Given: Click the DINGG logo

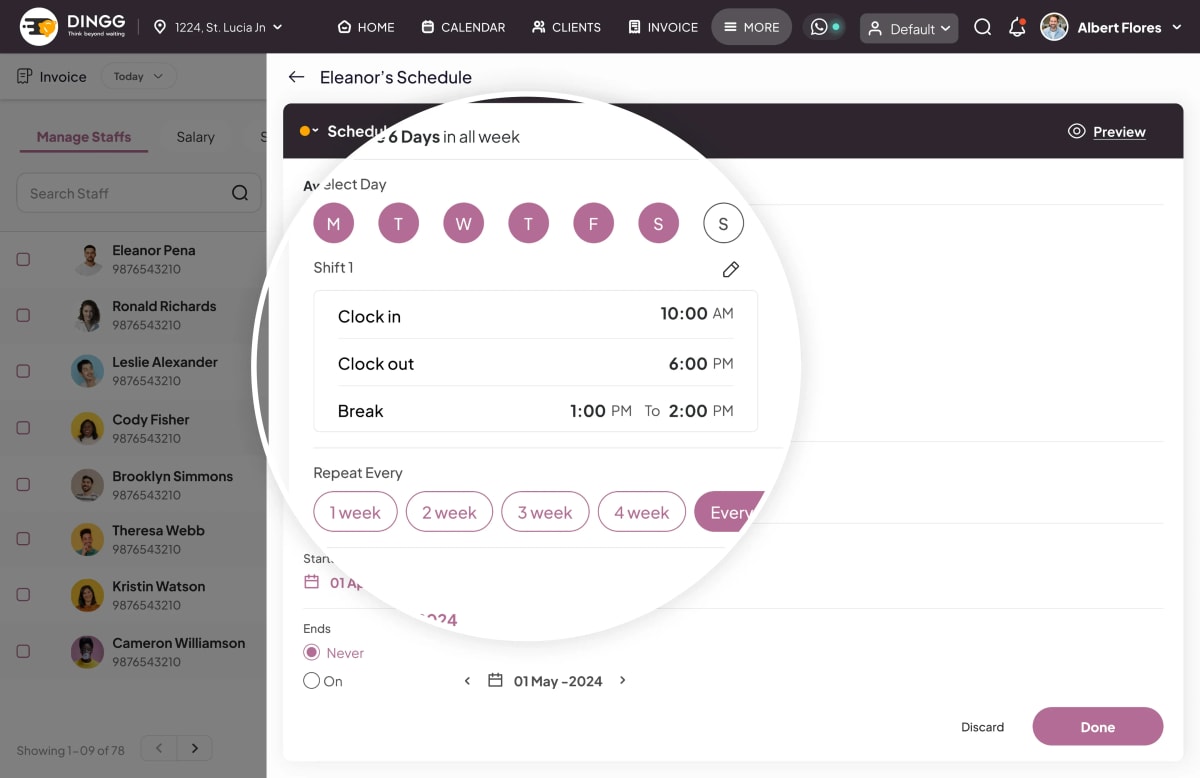Looking at the screenshot, I should 77,27.
